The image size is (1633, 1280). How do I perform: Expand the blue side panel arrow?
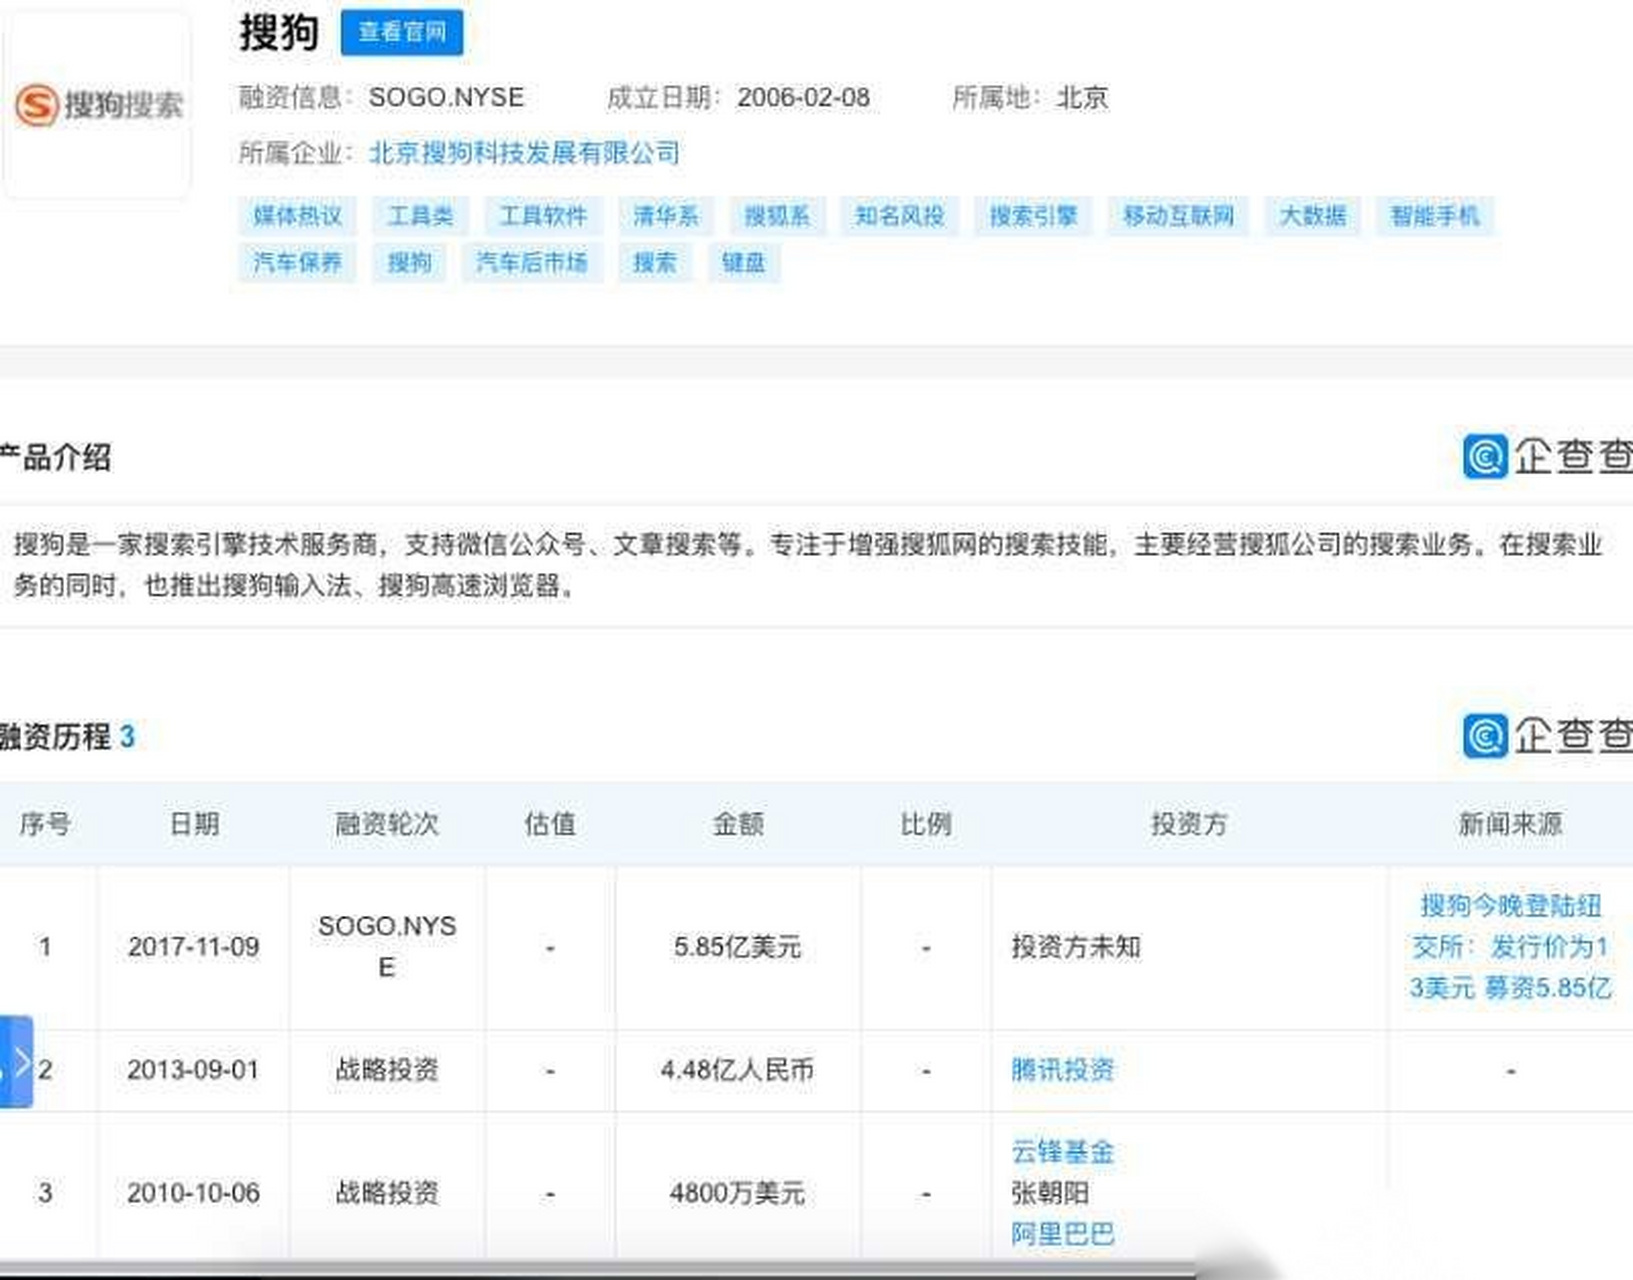coord(16,1062)
